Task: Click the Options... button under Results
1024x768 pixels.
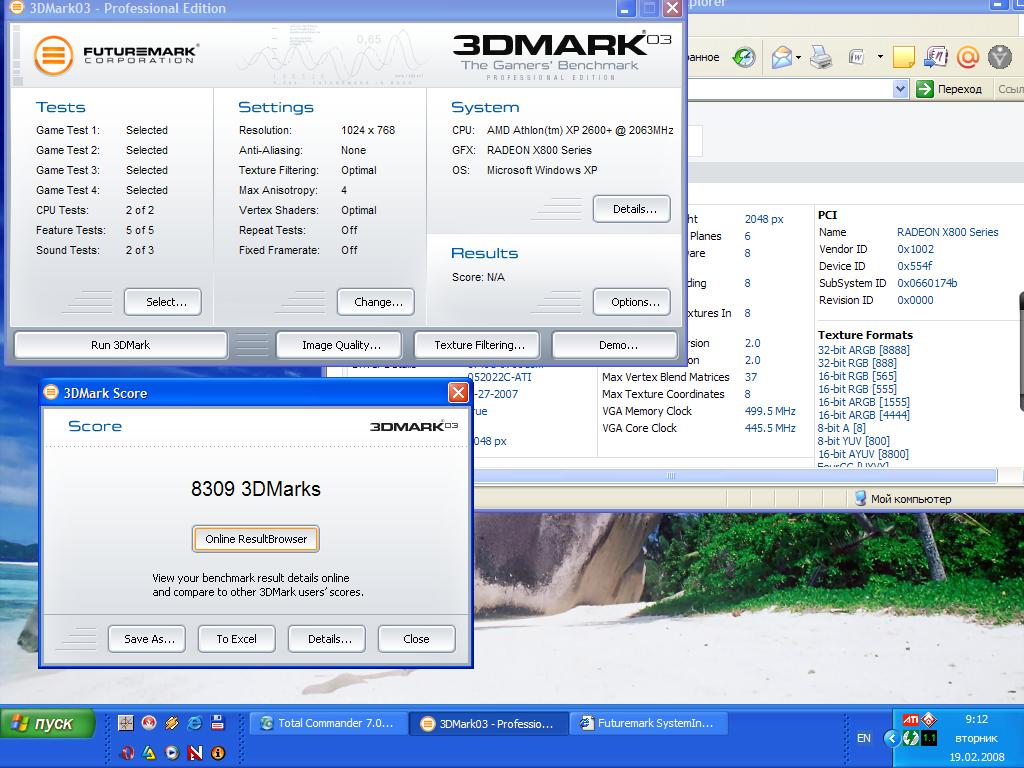Action: [x=632, y=302]
